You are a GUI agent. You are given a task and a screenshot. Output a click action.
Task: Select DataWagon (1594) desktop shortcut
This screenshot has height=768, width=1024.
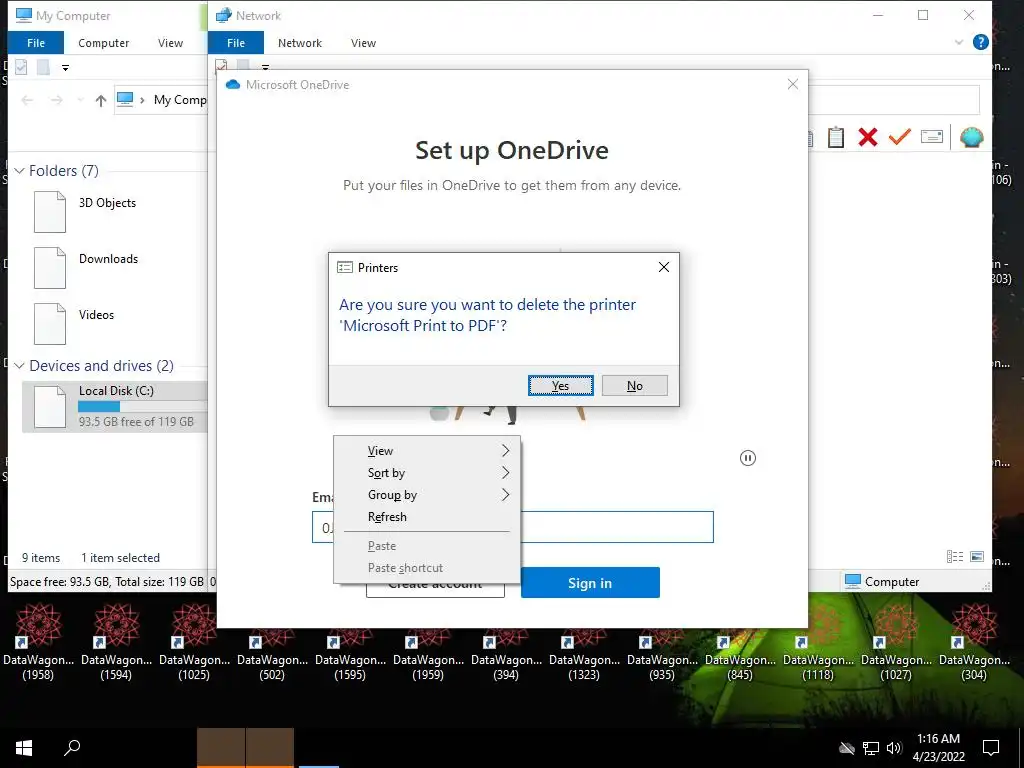tap(116, 642)
